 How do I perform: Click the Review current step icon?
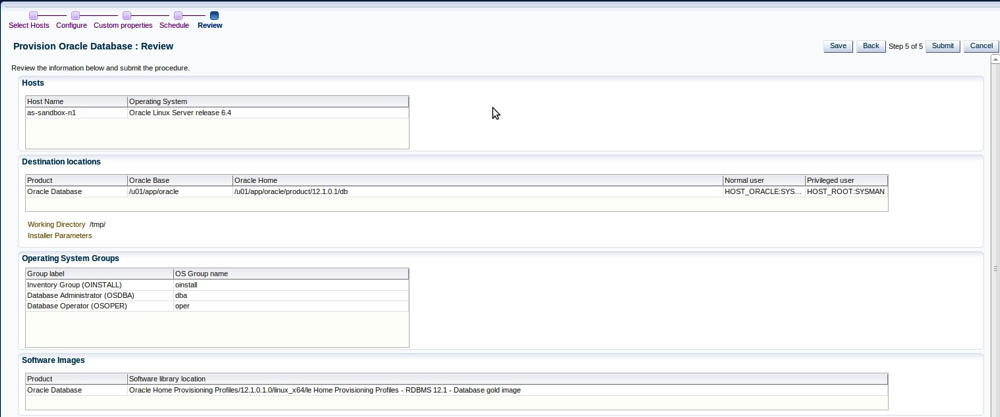214,15
